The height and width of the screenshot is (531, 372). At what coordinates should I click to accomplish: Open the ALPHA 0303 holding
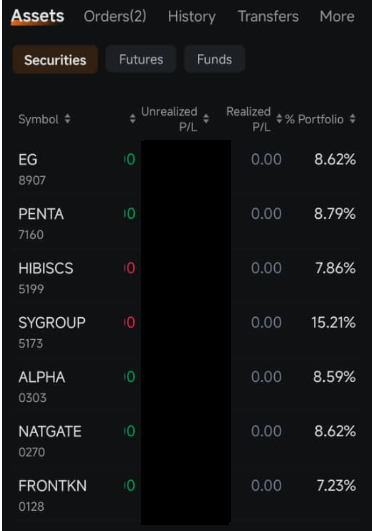[x=187, y=387]
